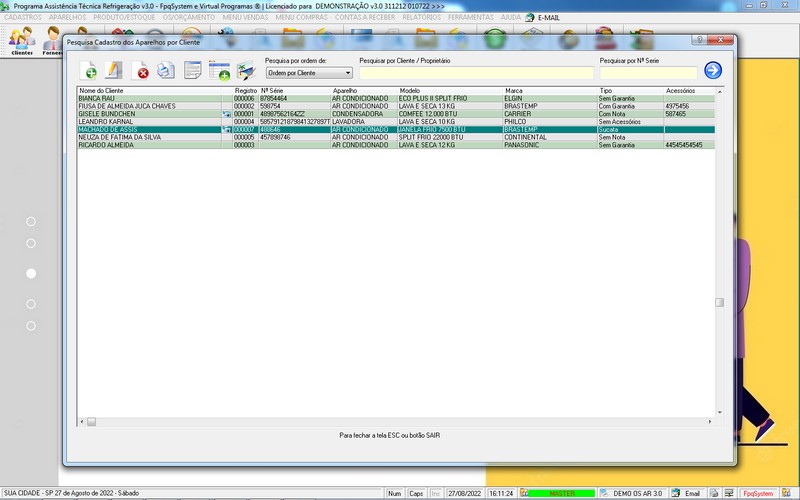The width and height of the screenshot is (800, 500).
Task: Click the date 27/08/2022 in status bar
Action: pos(465,494)
